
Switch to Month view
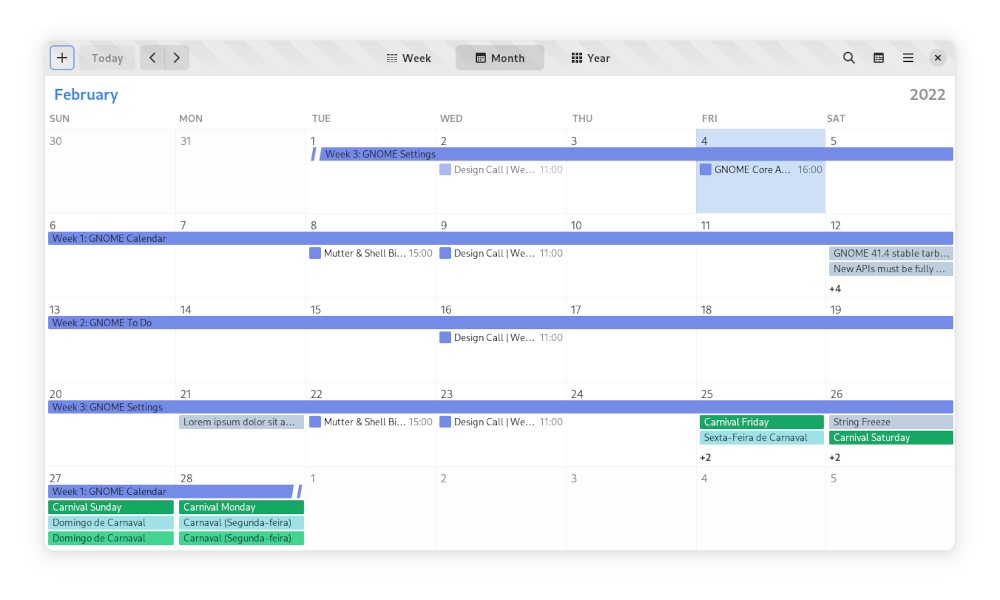tap(500, 58)
